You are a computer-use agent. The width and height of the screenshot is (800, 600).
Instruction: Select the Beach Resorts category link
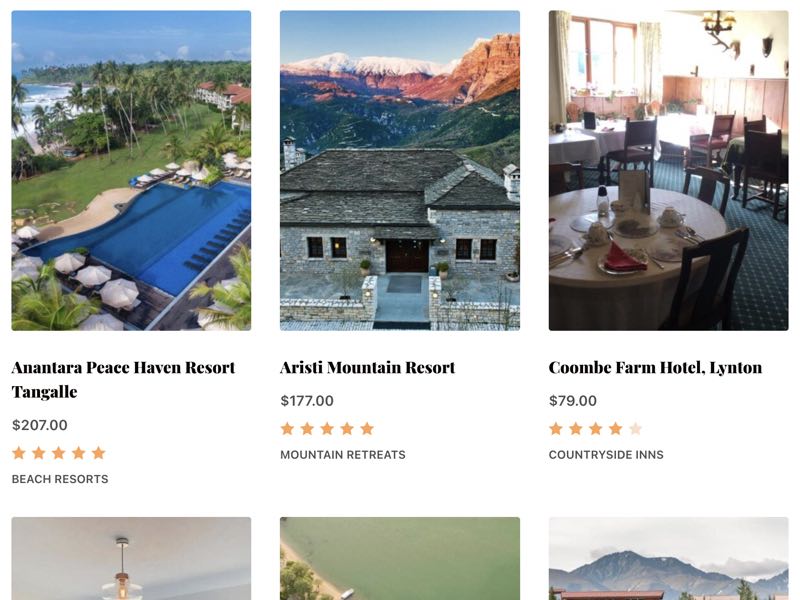tap(60, 479)
